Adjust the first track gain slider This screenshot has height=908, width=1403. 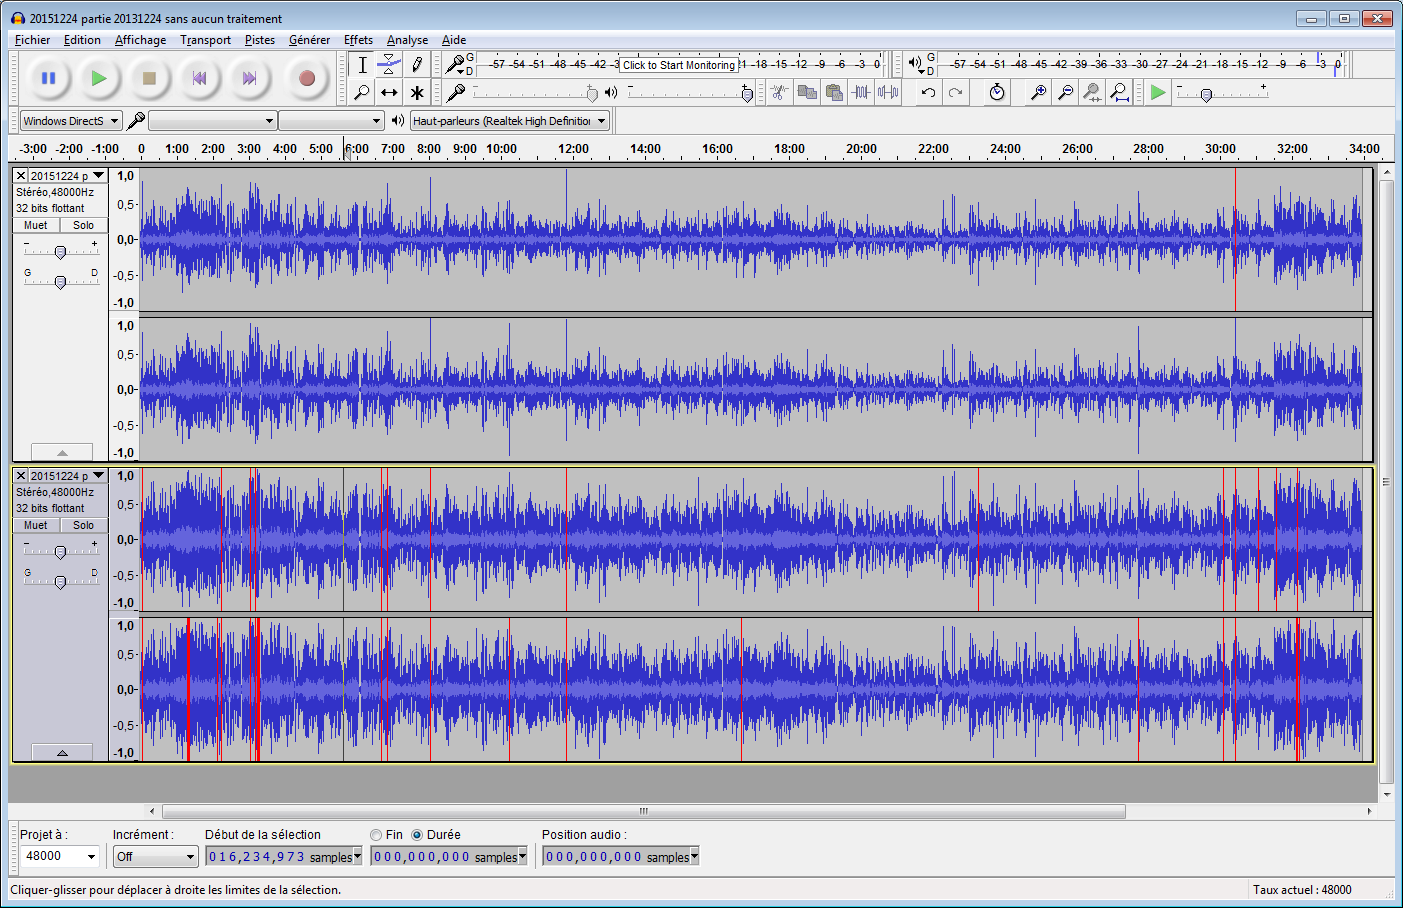(x=60, y=252)
